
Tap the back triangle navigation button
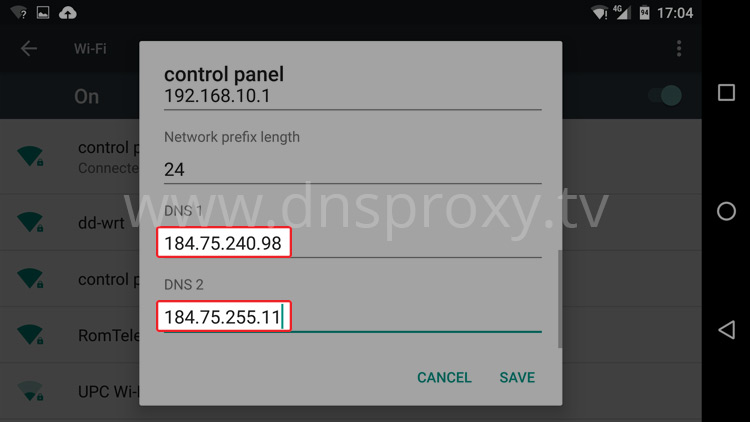point(727,330)
